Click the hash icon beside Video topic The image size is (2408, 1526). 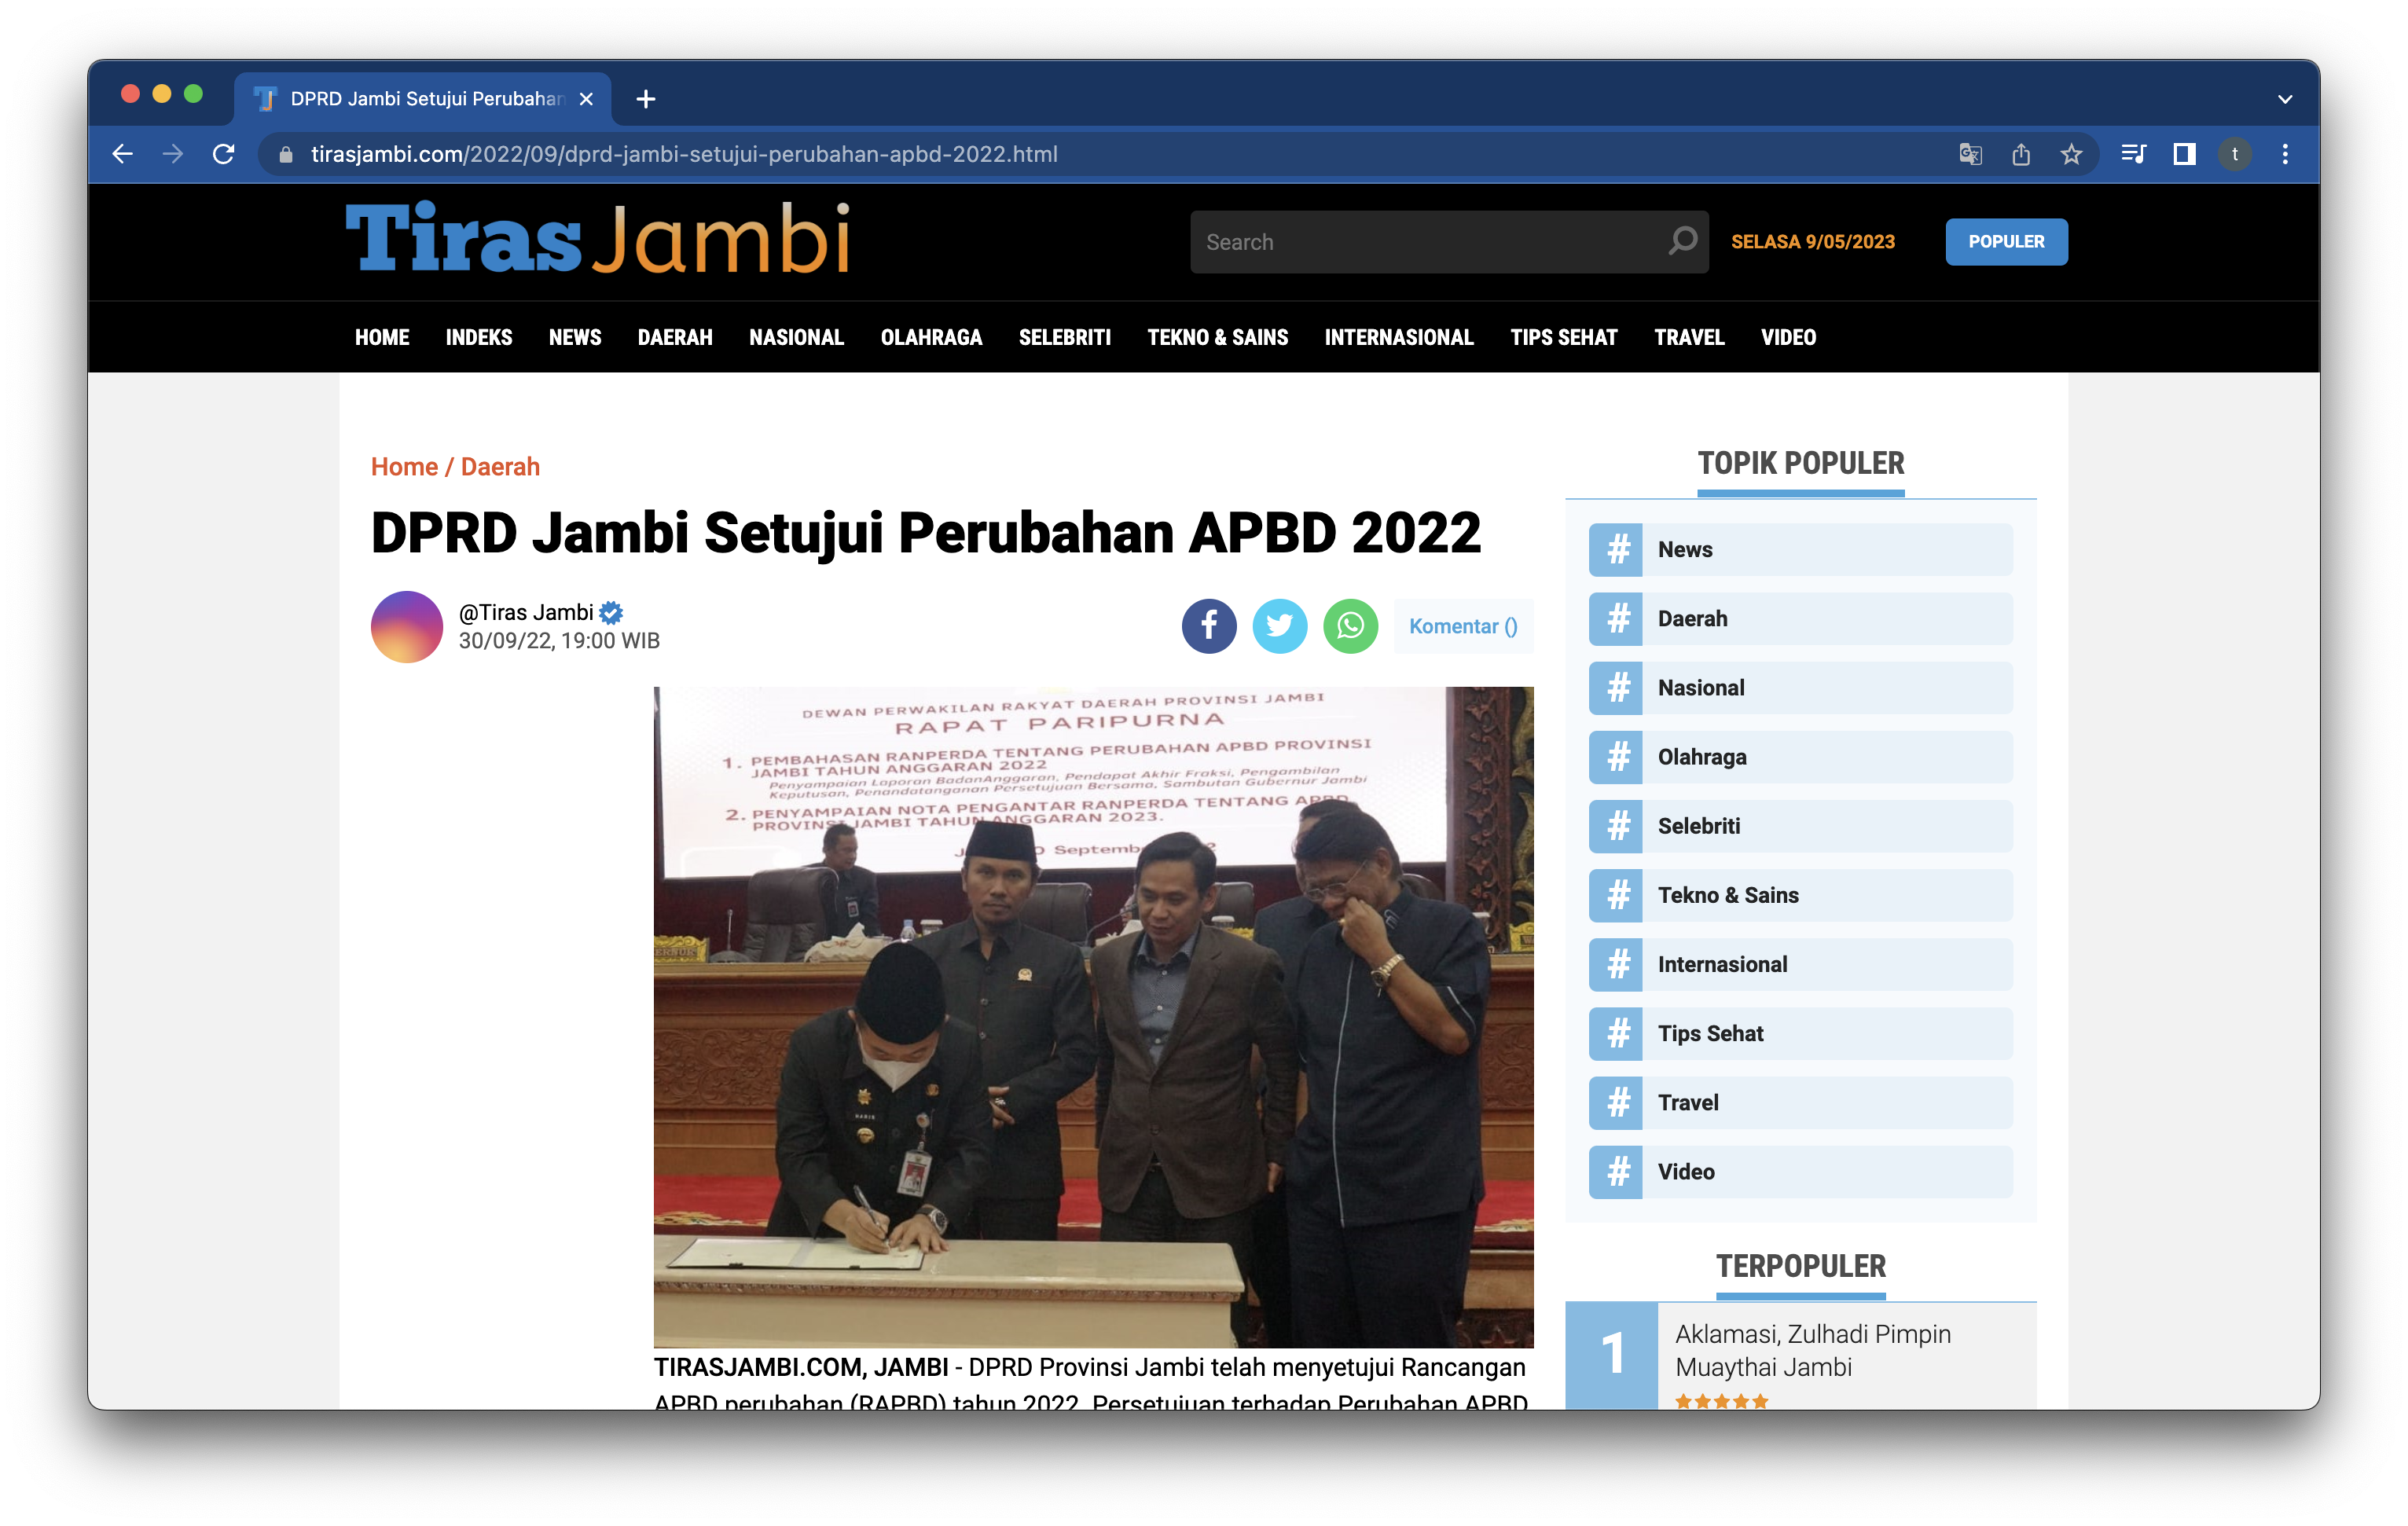1616,1171
